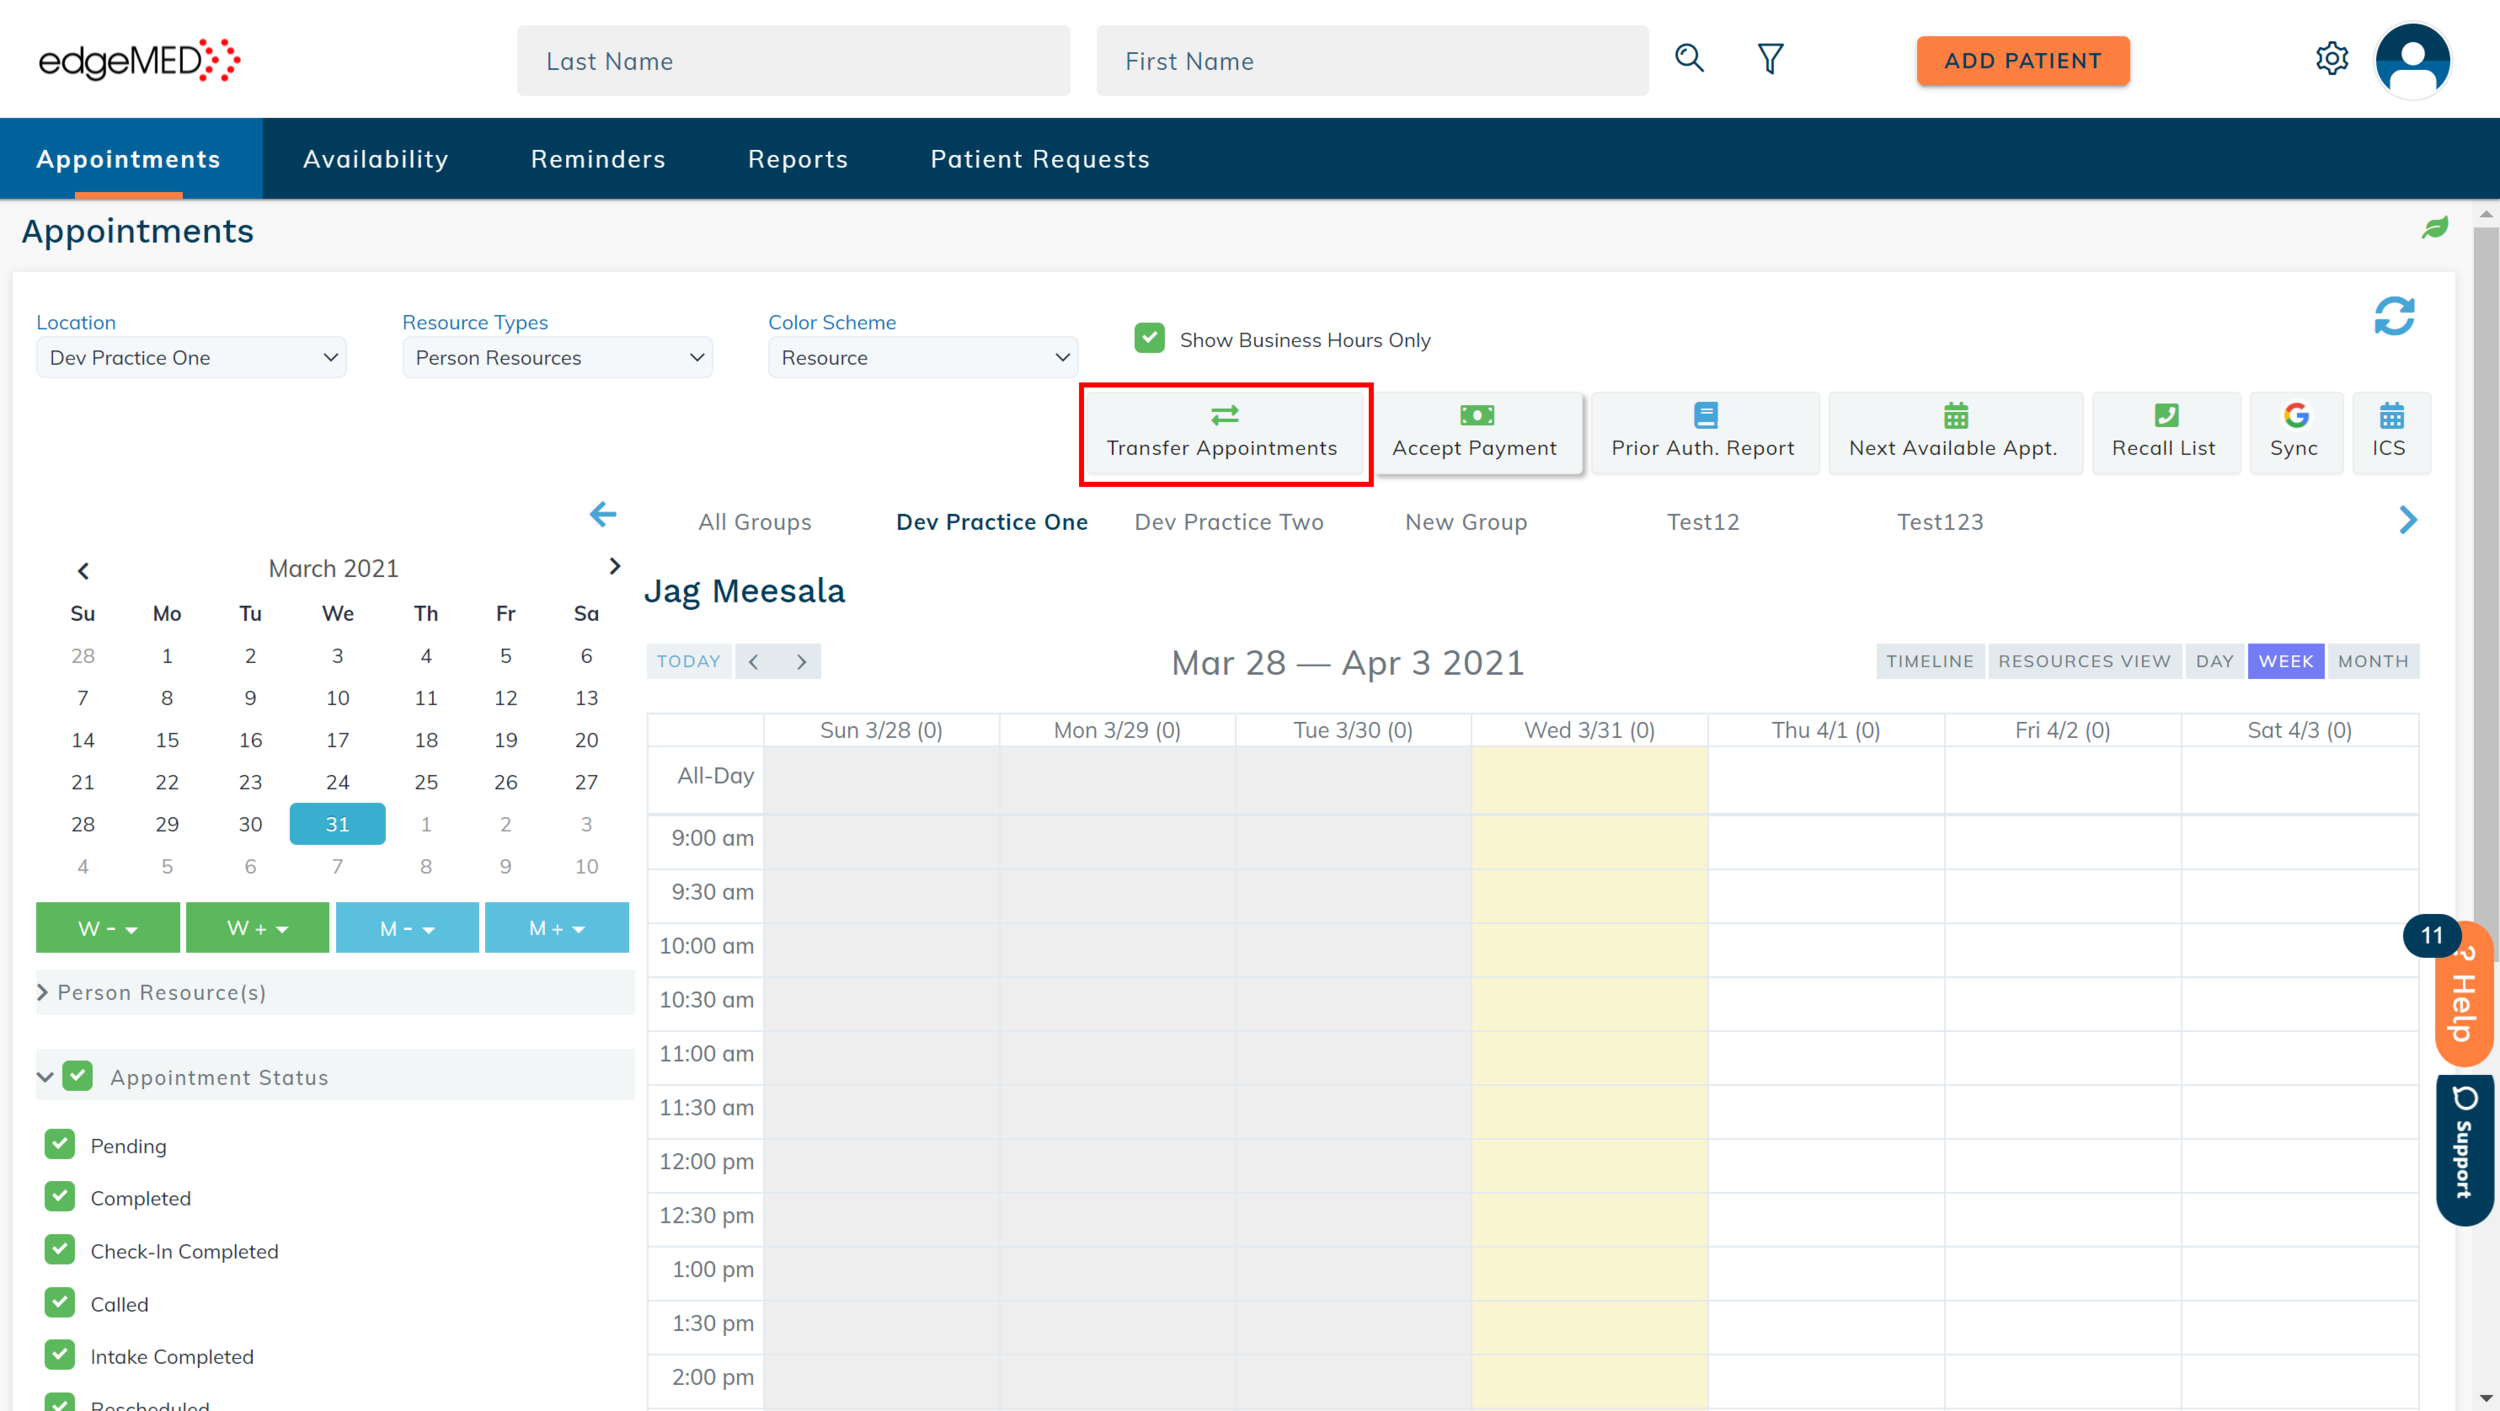Click the Accept Payment icon button
Image resolution: width=2500 pixels, height=1411 pixels.
1474,432
